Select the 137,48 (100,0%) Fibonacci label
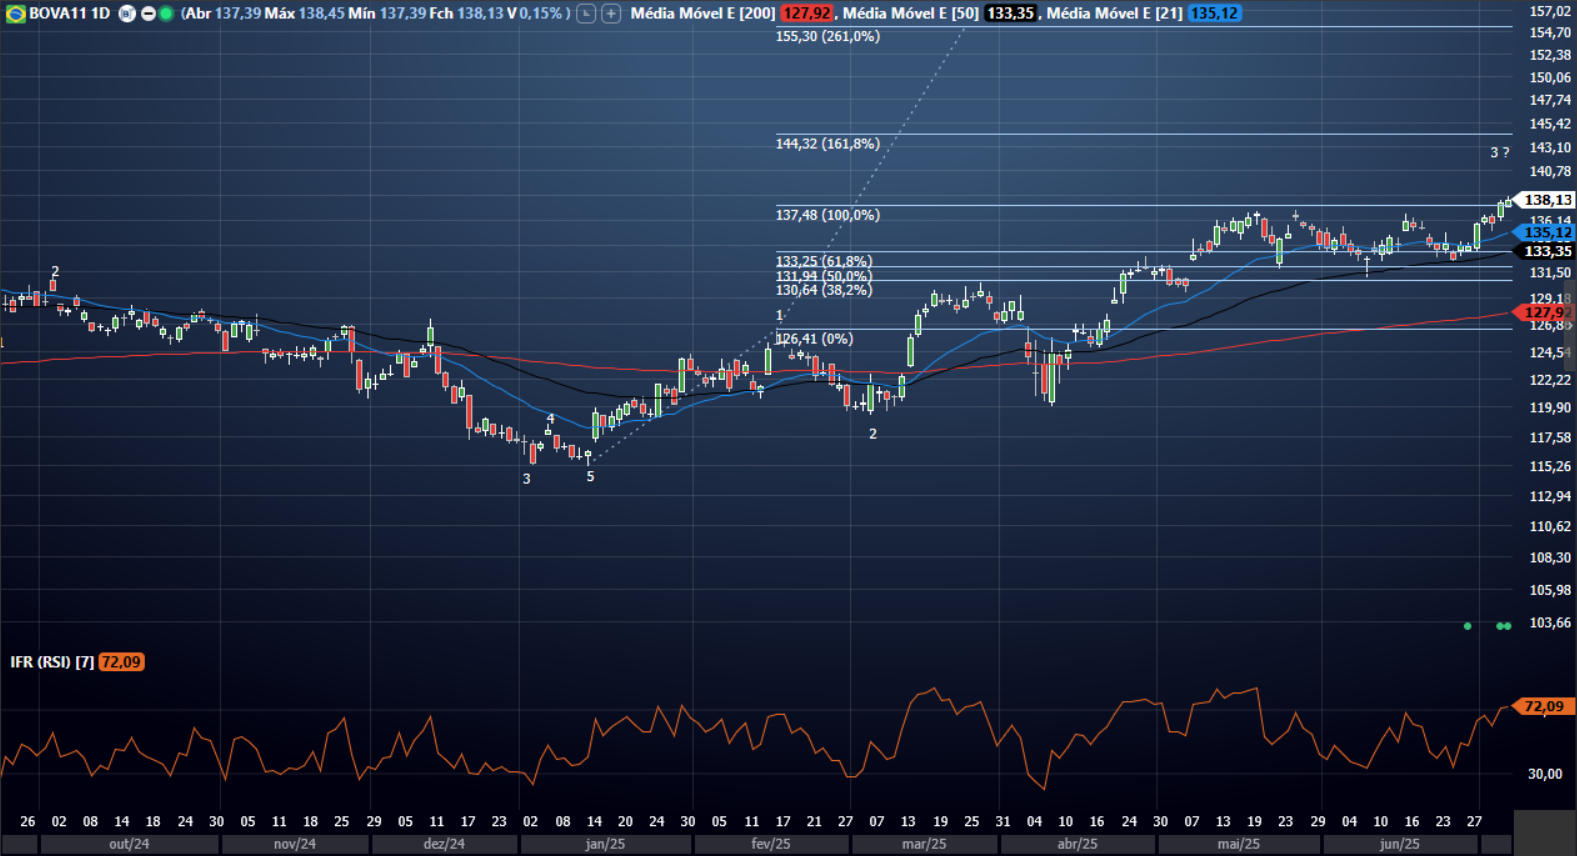Screen dimensions: 1577x856 click(827, 215)
